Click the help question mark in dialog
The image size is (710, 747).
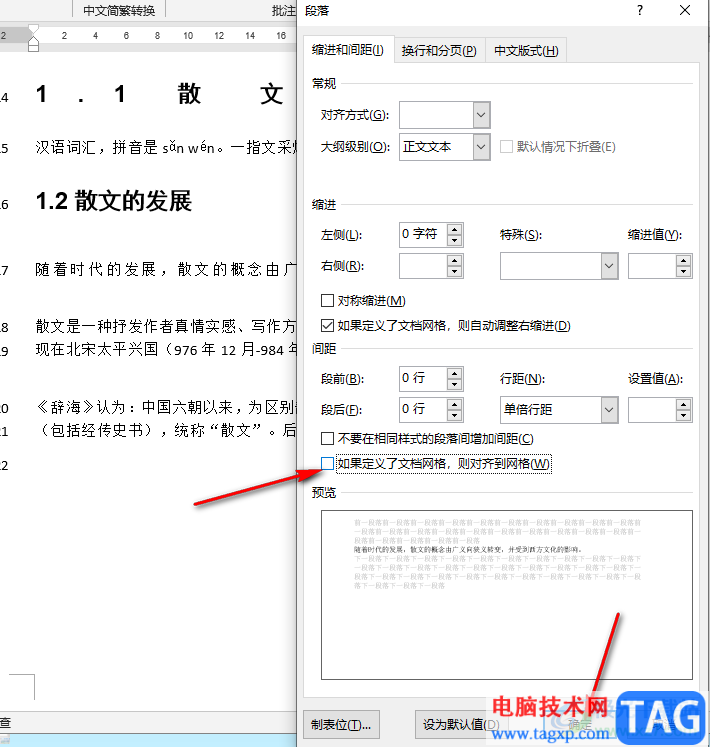tap(640, 10)
